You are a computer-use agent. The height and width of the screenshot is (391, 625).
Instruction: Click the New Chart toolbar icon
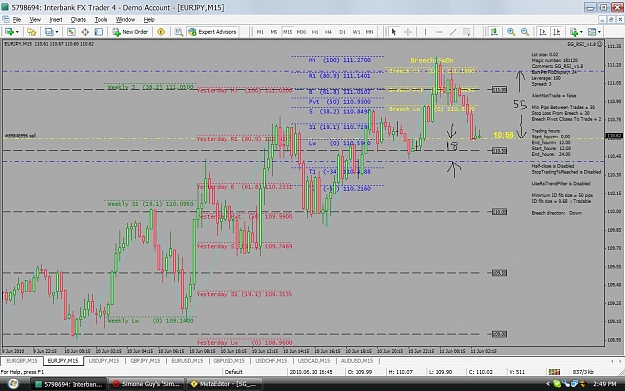click(x=9, y=32)
